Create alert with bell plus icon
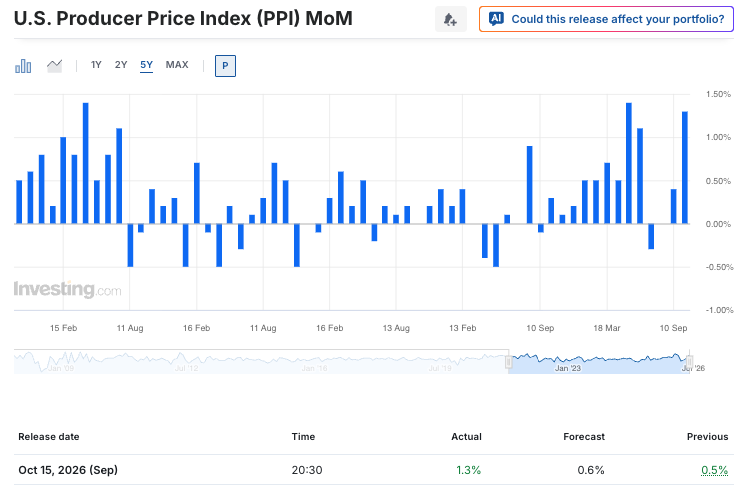 pyautogui.click(x=450, y=19)
